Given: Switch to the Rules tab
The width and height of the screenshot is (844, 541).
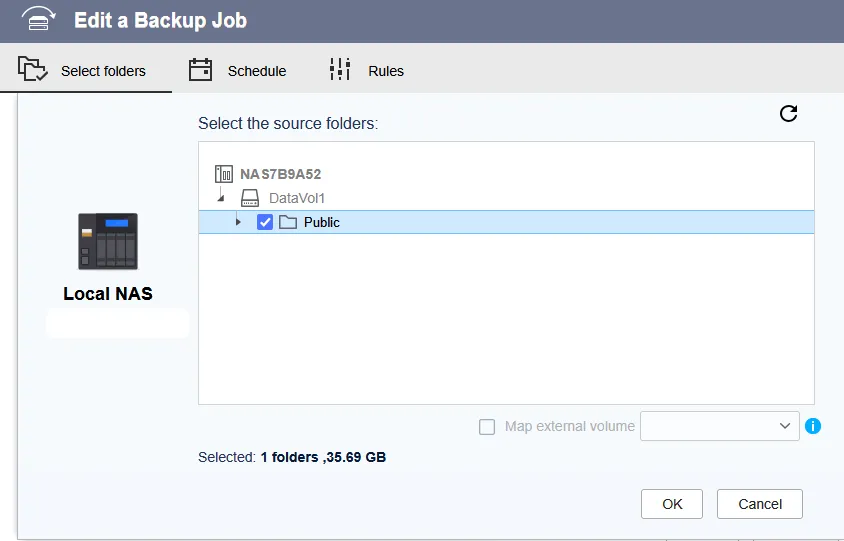Looking at the screenshot, I should [367, 71].
